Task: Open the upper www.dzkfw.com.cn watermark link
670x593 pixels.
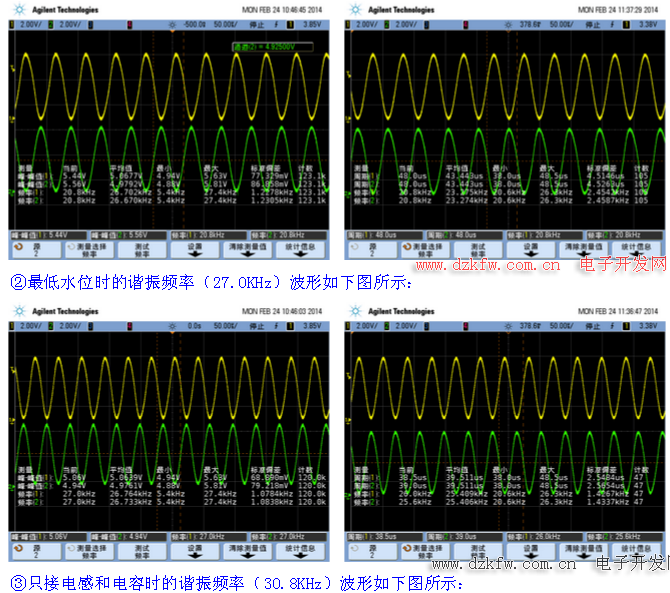Action: click(x=489, y=265)
